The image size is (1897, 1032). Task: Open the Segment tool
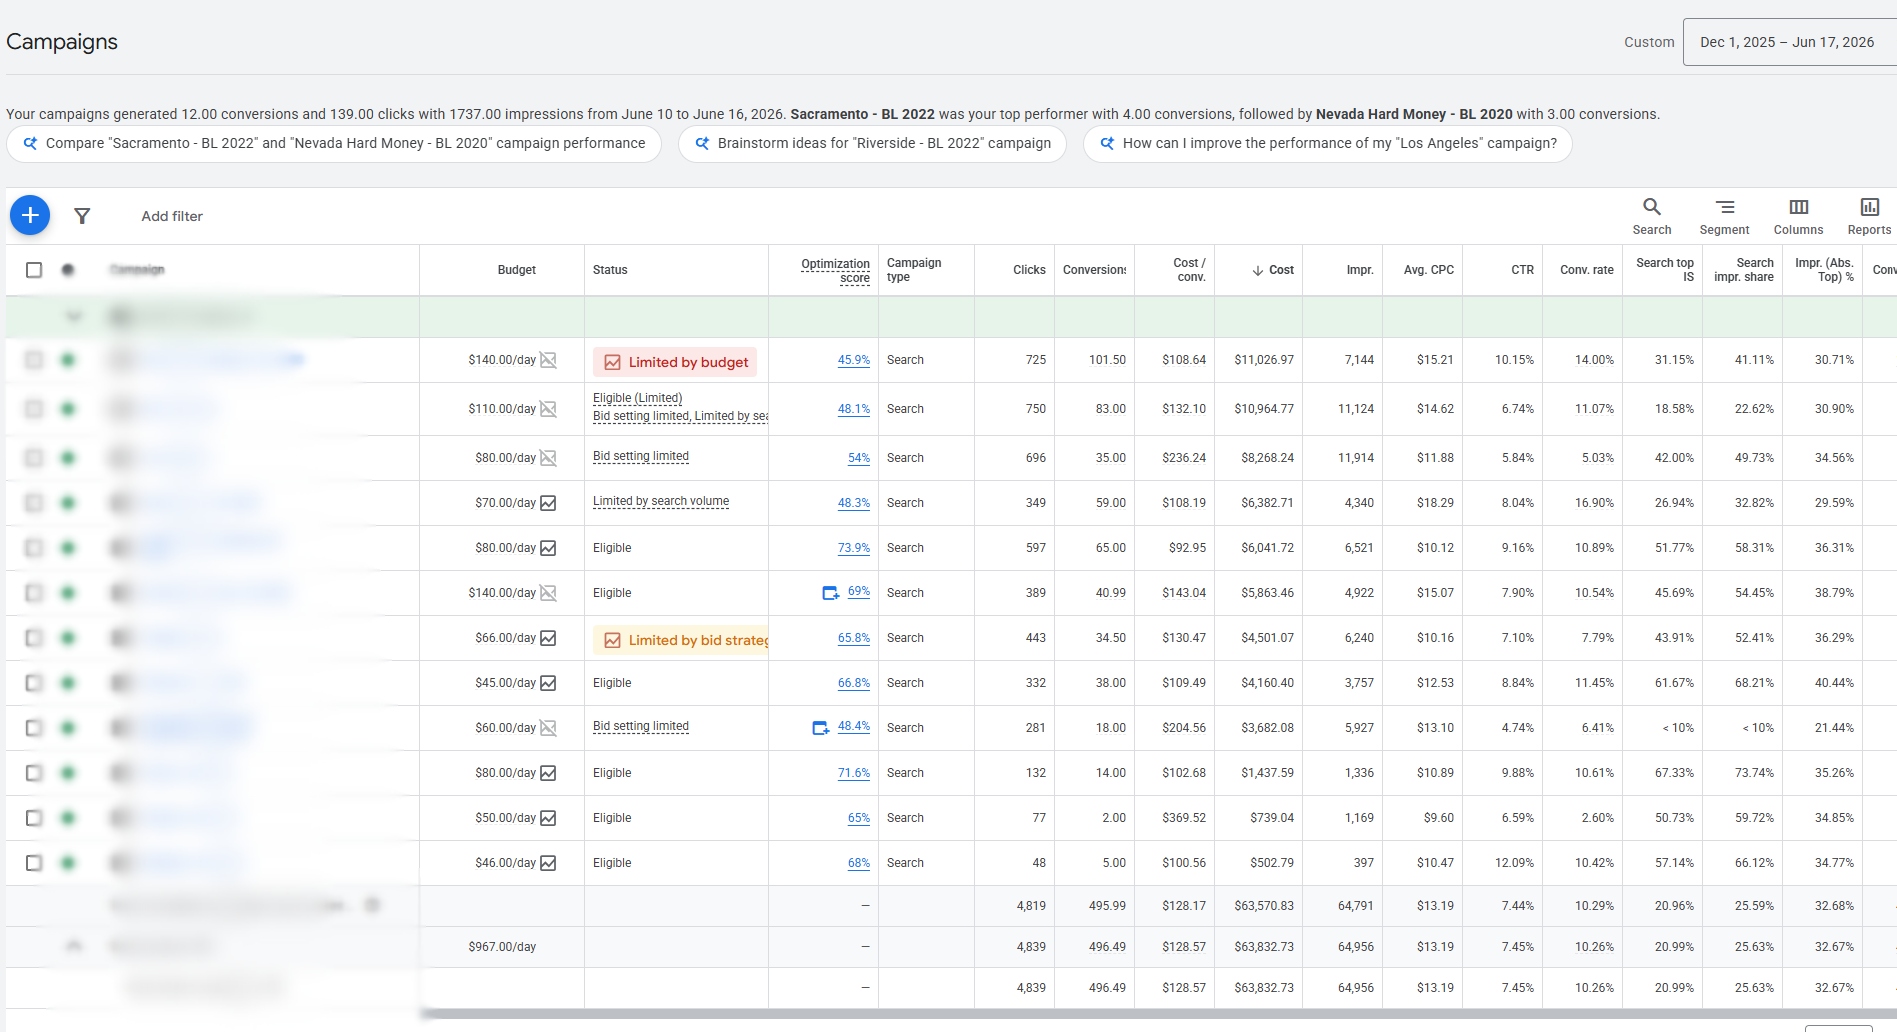click(x=1725, y=216)
